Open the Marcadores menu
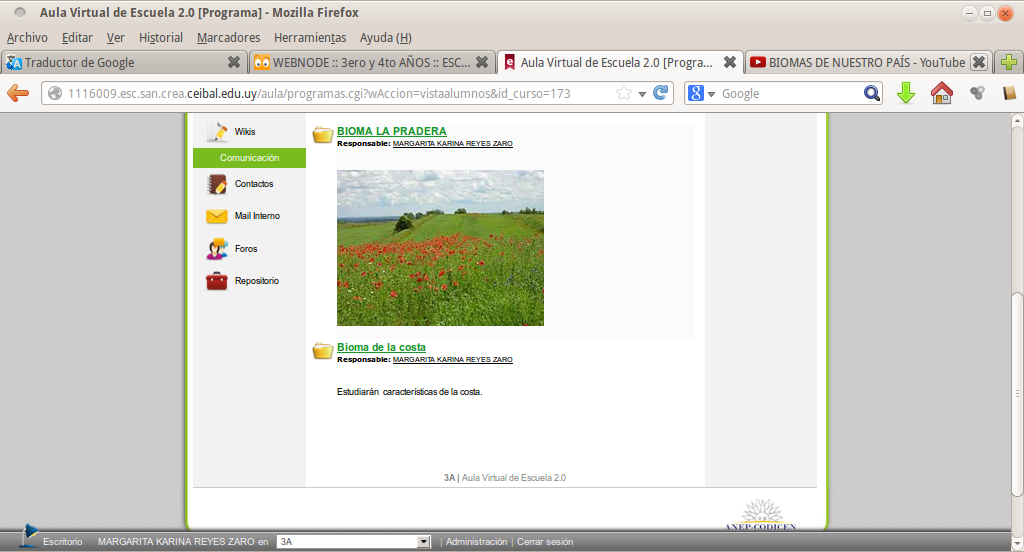 click(x=228, y=38)
